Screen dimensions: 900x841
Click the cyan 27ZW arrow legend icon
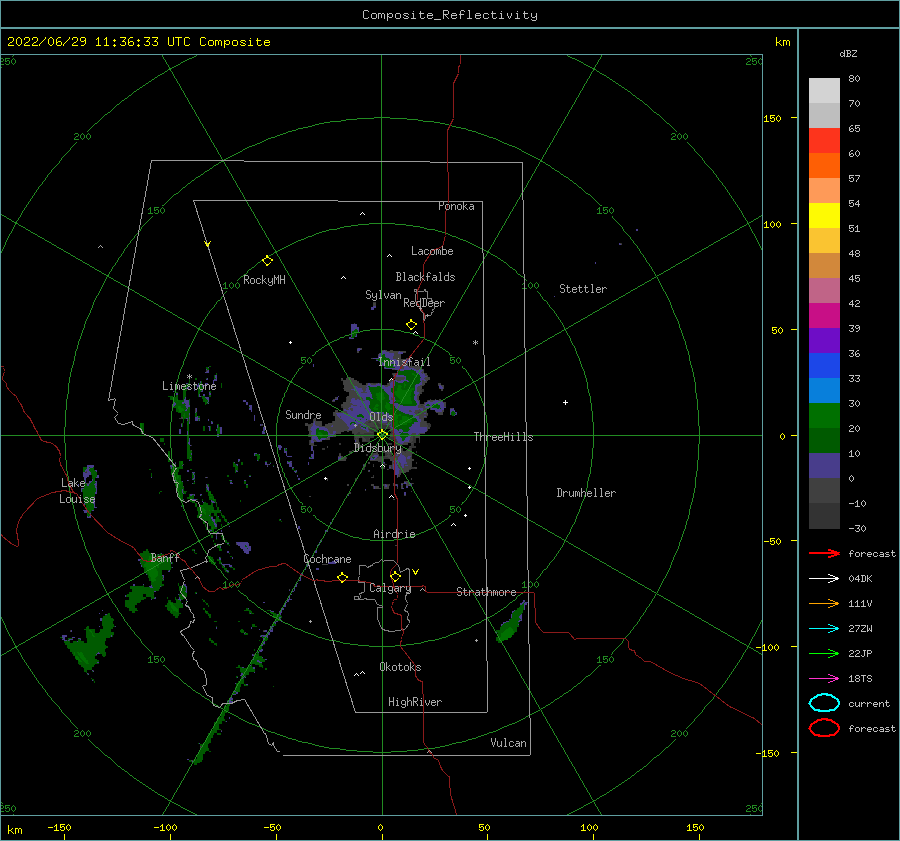(x=824, y=629)
